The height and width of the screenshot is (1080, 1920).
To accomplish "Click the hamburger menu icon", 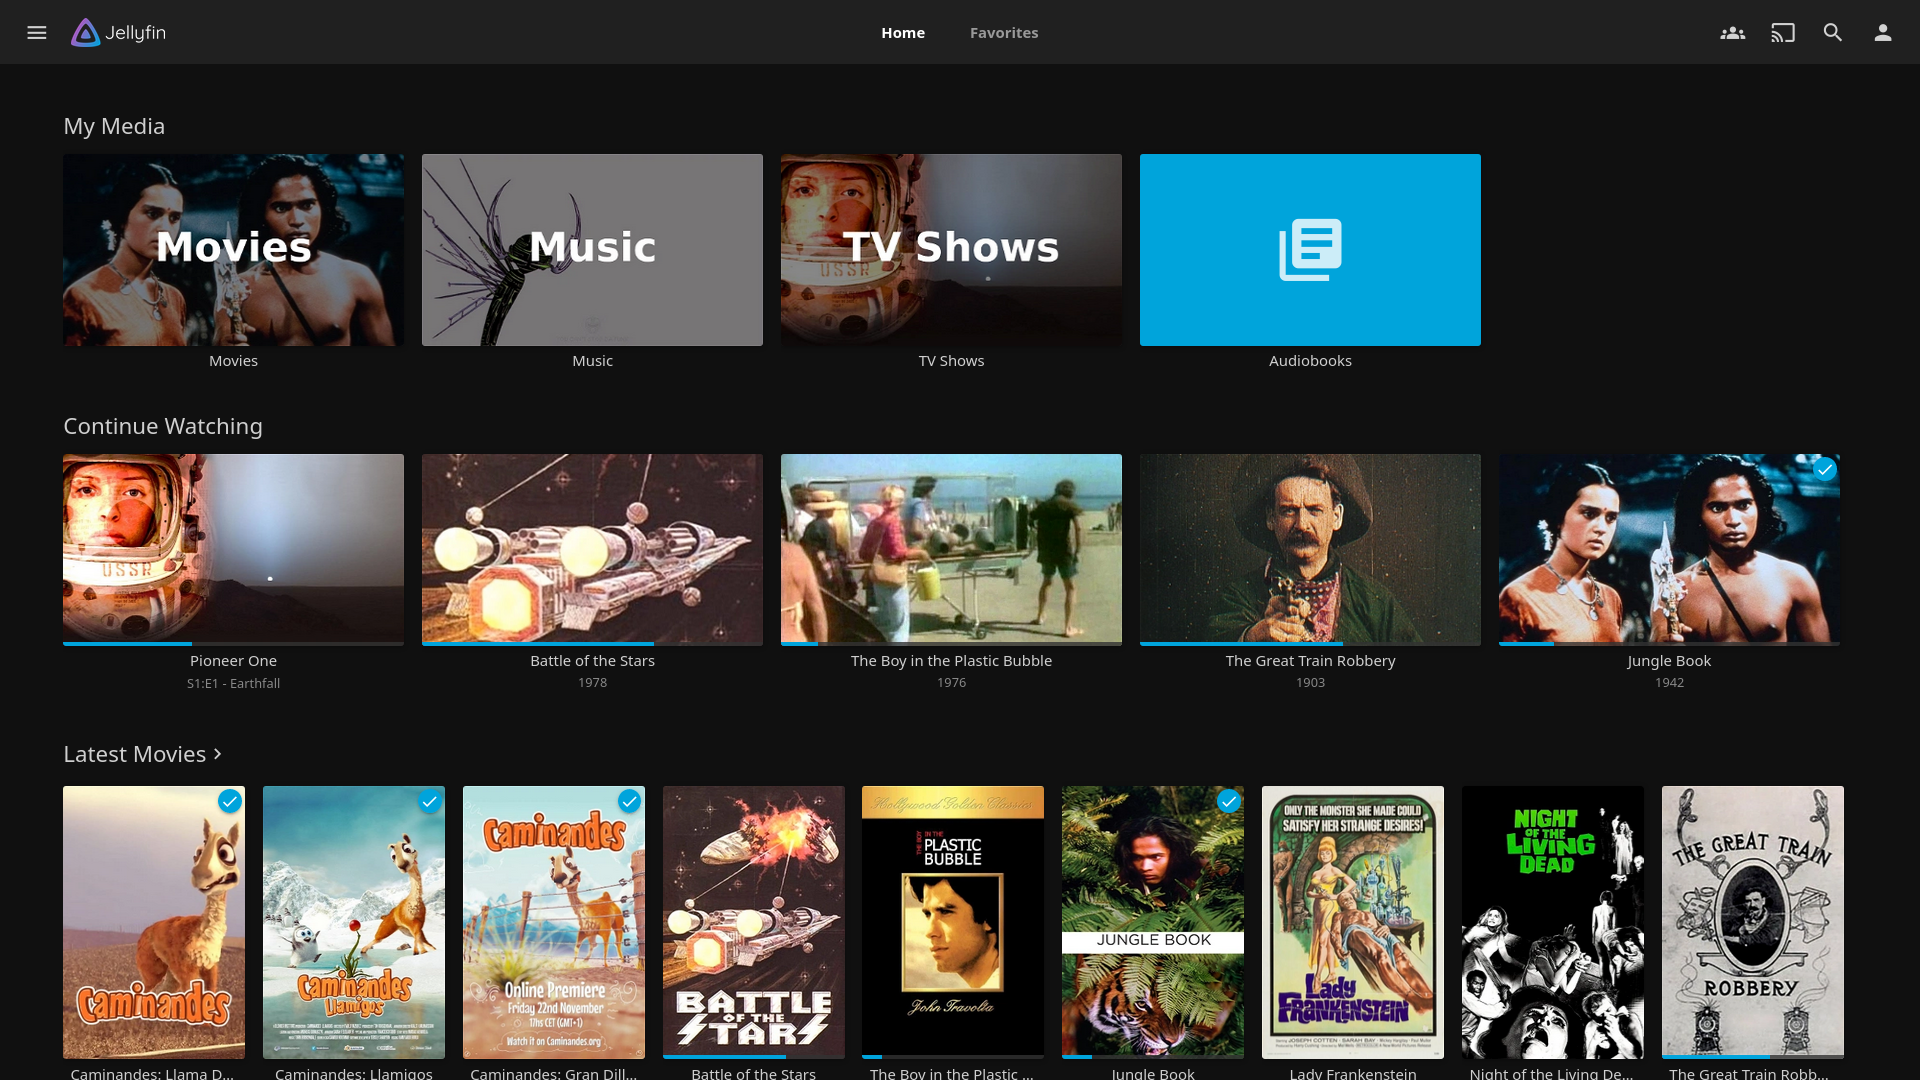I will coord(37,32).
